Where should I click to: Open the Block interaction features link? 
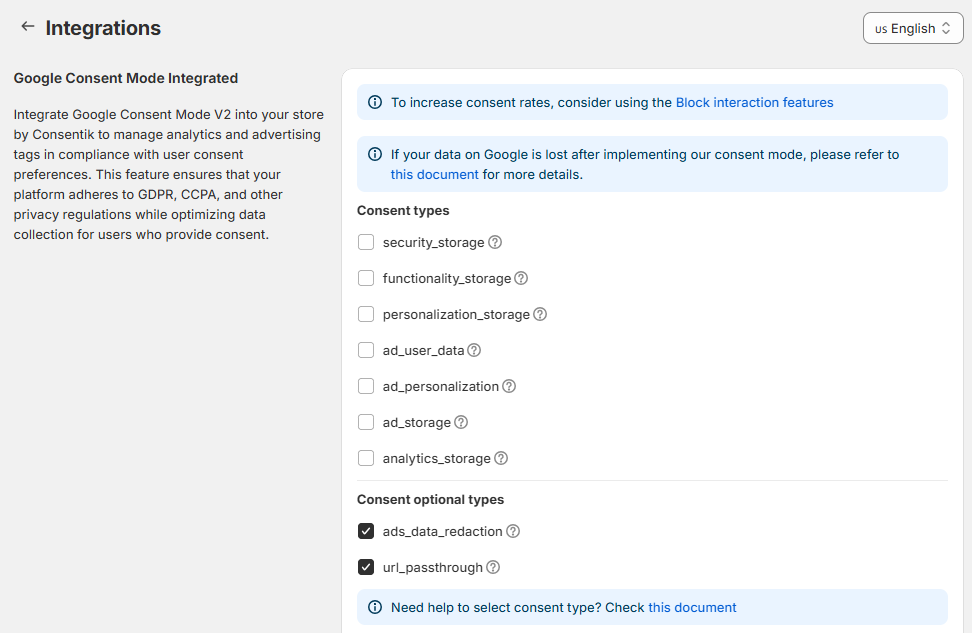pyautogui.click(x=754, y=102)
